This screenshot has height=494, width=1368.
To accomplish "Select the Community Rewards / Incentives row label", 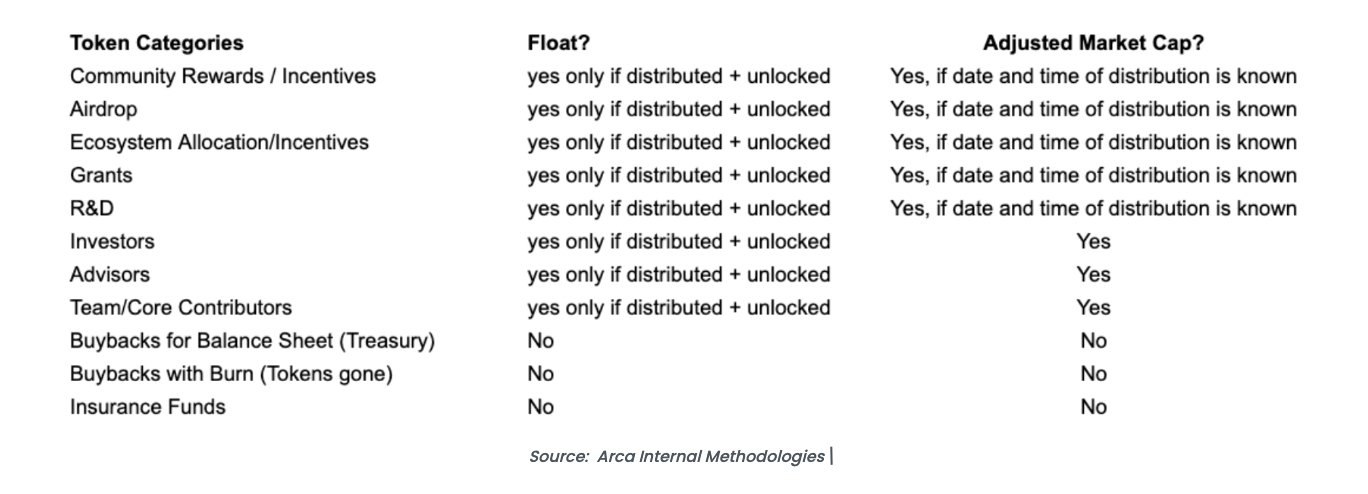I will (x=223, y=76).
